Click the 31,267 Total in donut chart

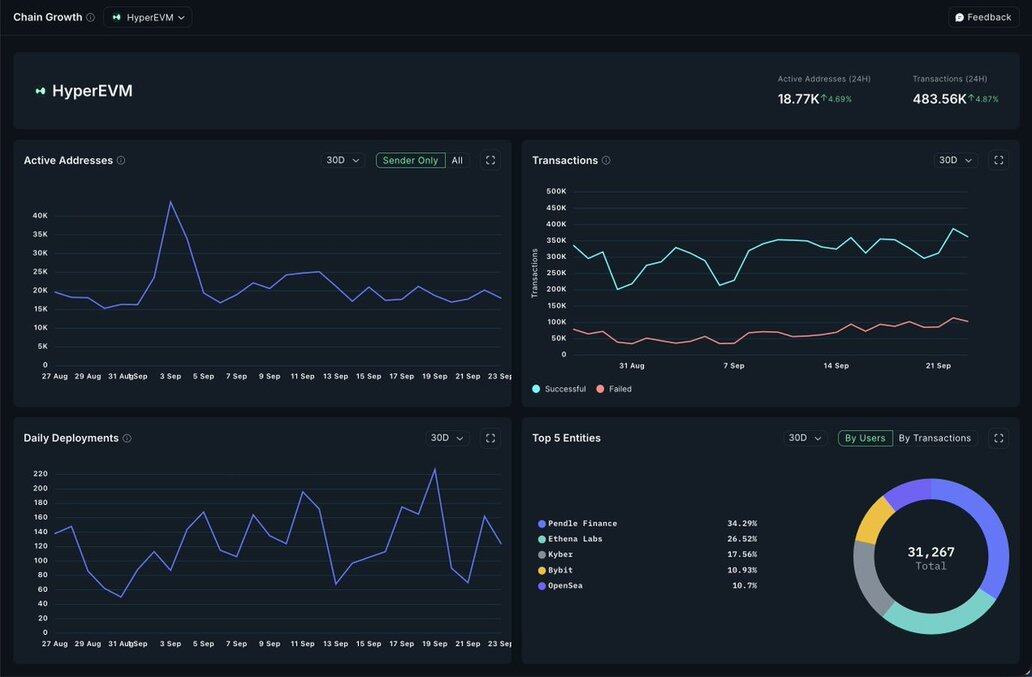pos(931,558)
